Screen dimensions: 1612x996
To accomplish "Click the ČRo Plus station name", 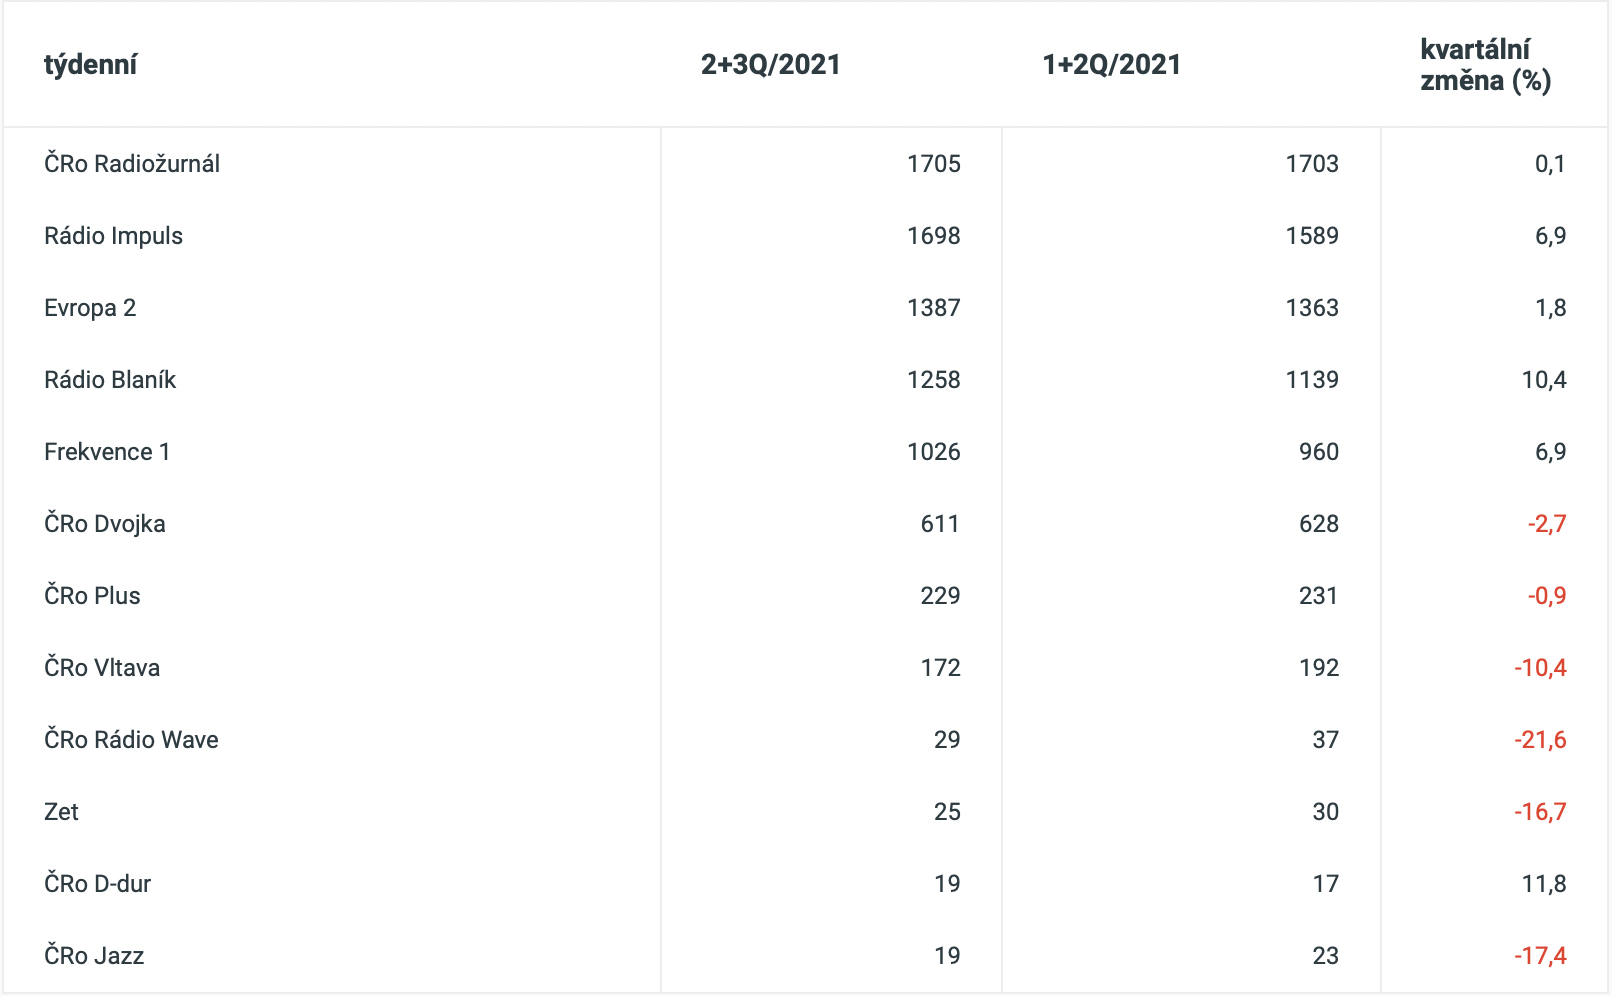I will tap(92, 596).
